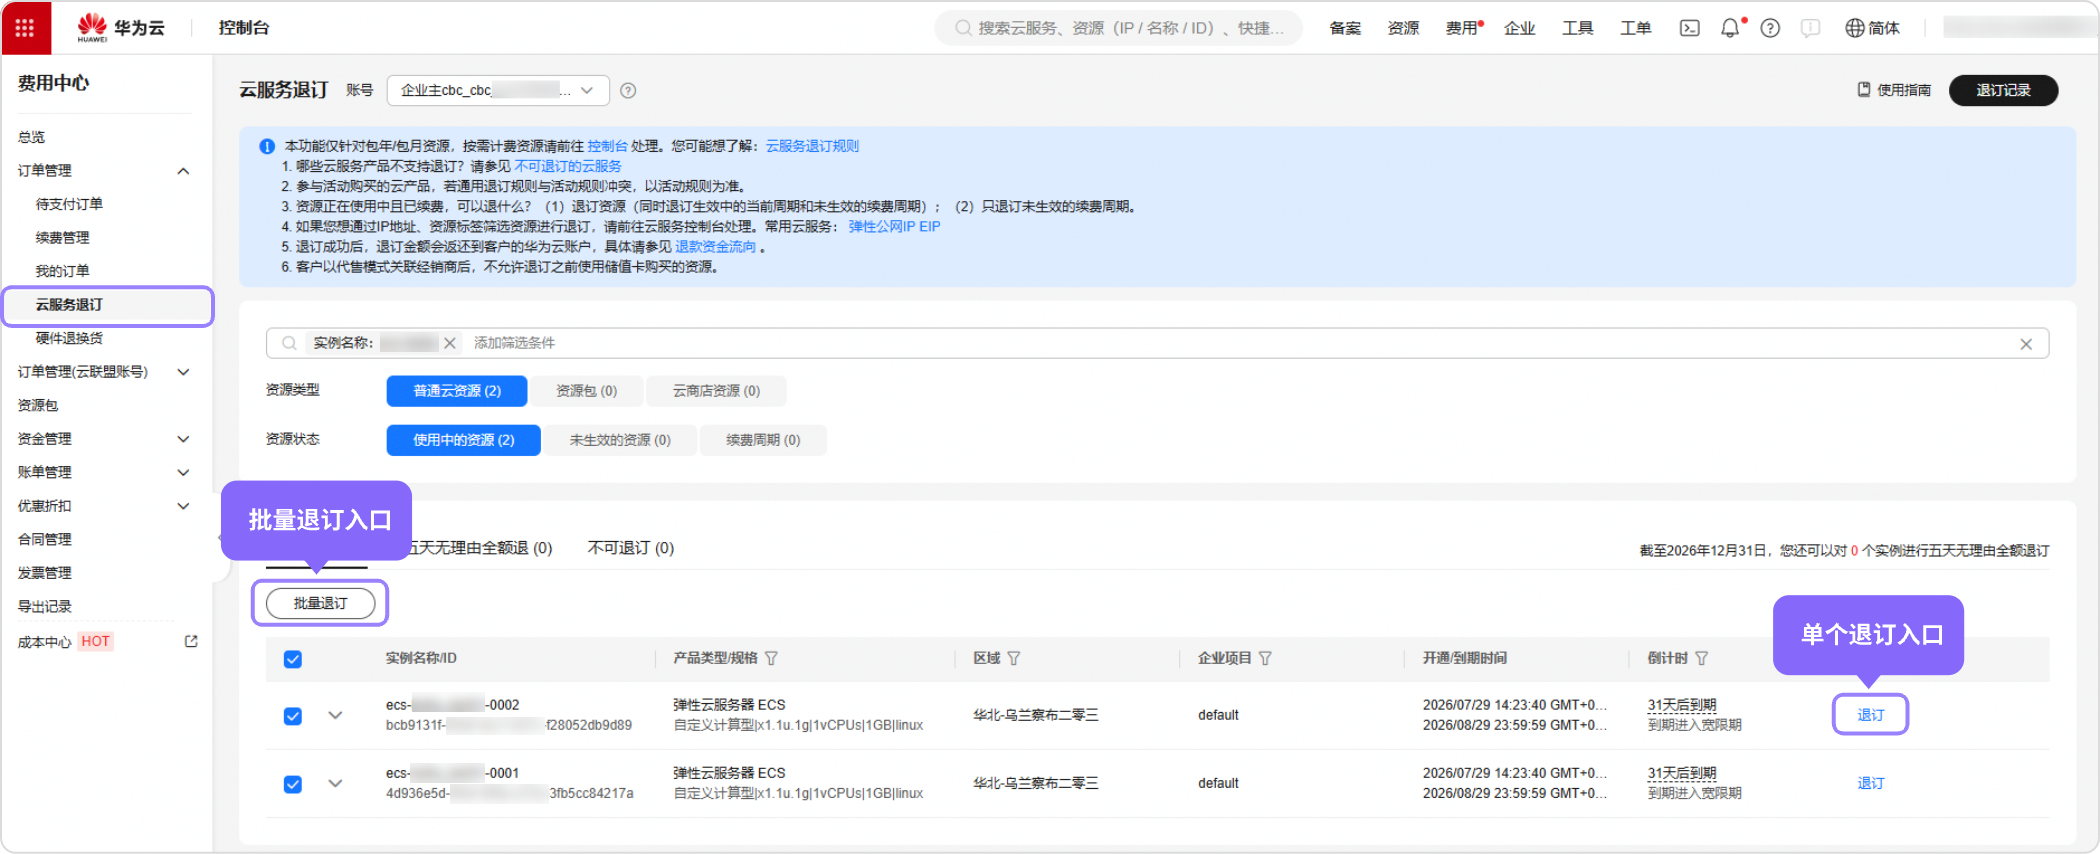The height and width of the screenshot is (854, 2100).
Task: Open 成本中心 HOT in the sidebar
Action: click(x=65, y=642)
